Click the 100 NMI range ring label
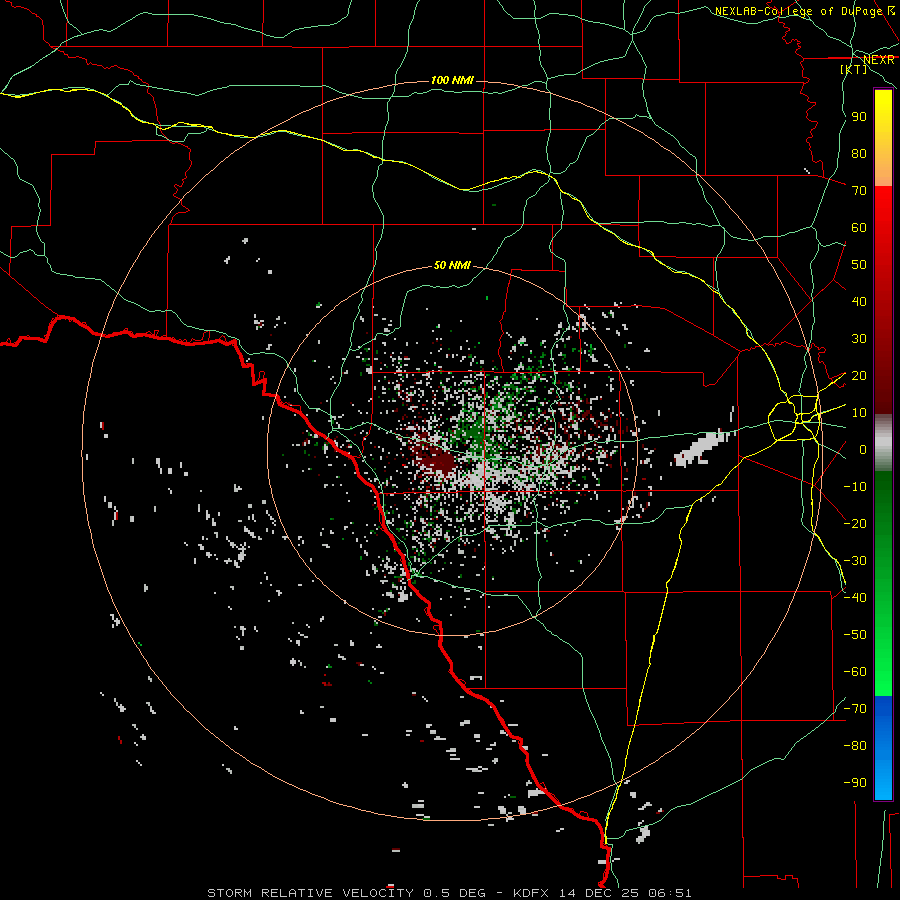900x900 pixels. click(x=452, y=80)
